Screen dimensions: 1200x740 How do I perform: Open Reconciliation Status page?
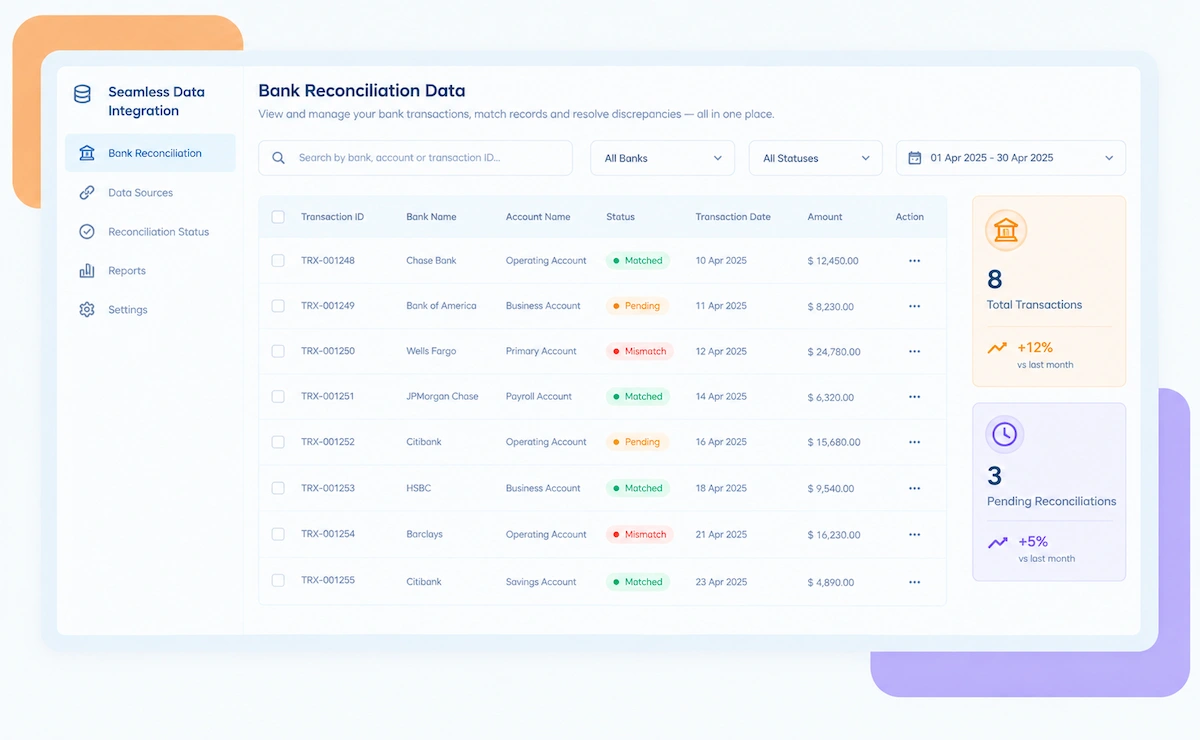tap(158, 231)
